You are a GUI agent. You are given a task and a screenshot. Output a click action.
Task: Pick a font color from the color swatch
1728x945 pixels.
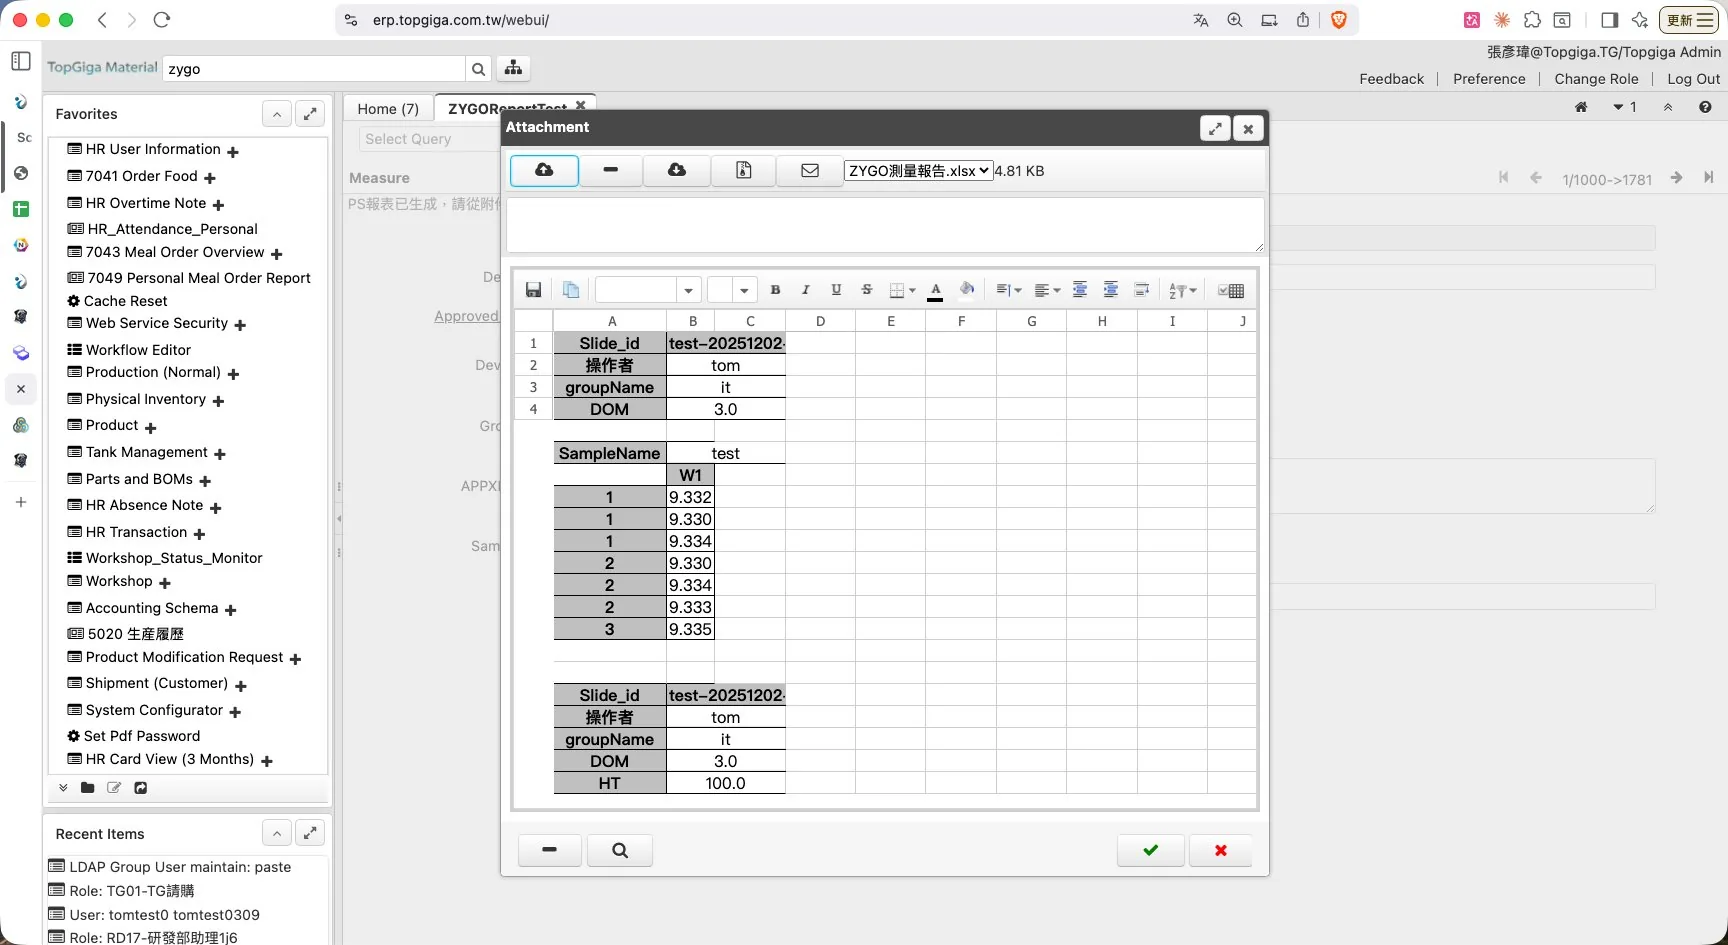pyautogui.click(x=935, y=290)
